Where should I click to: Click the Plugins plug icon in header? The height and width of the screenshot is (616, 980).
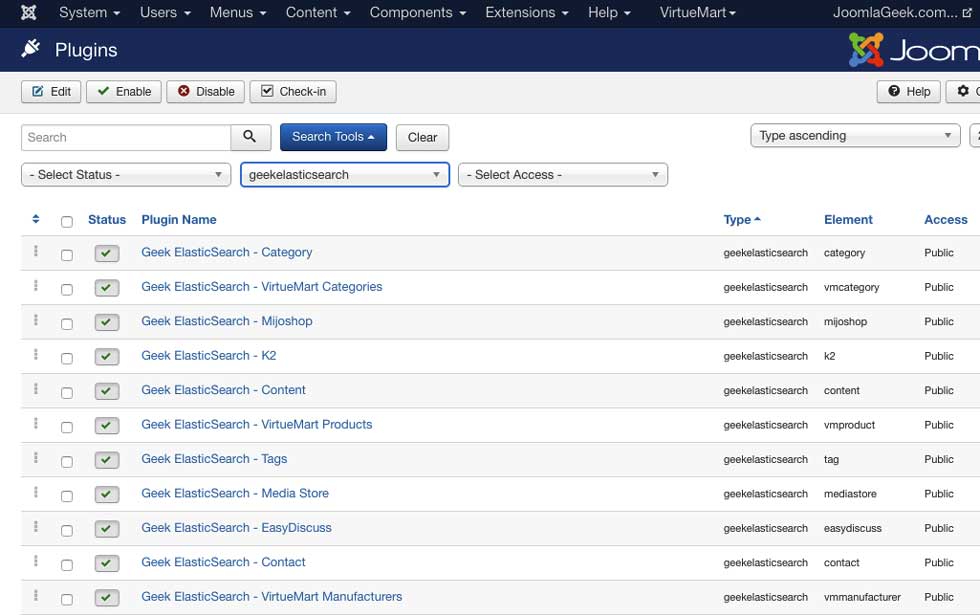coord(30,49)
